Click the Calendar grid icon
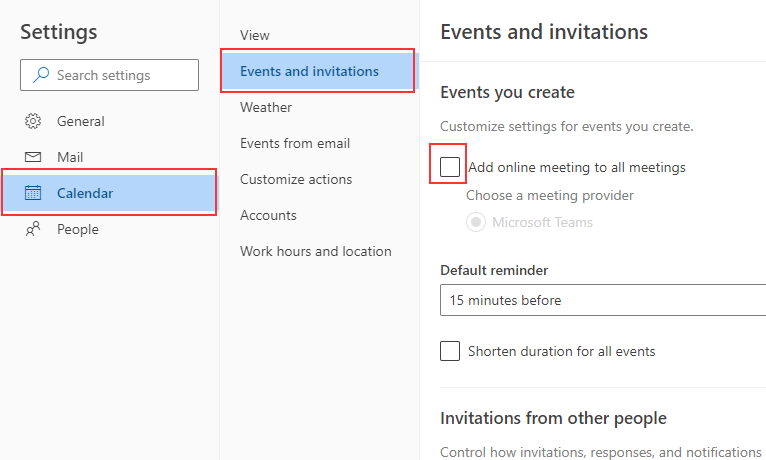 (x=33, y=193)
